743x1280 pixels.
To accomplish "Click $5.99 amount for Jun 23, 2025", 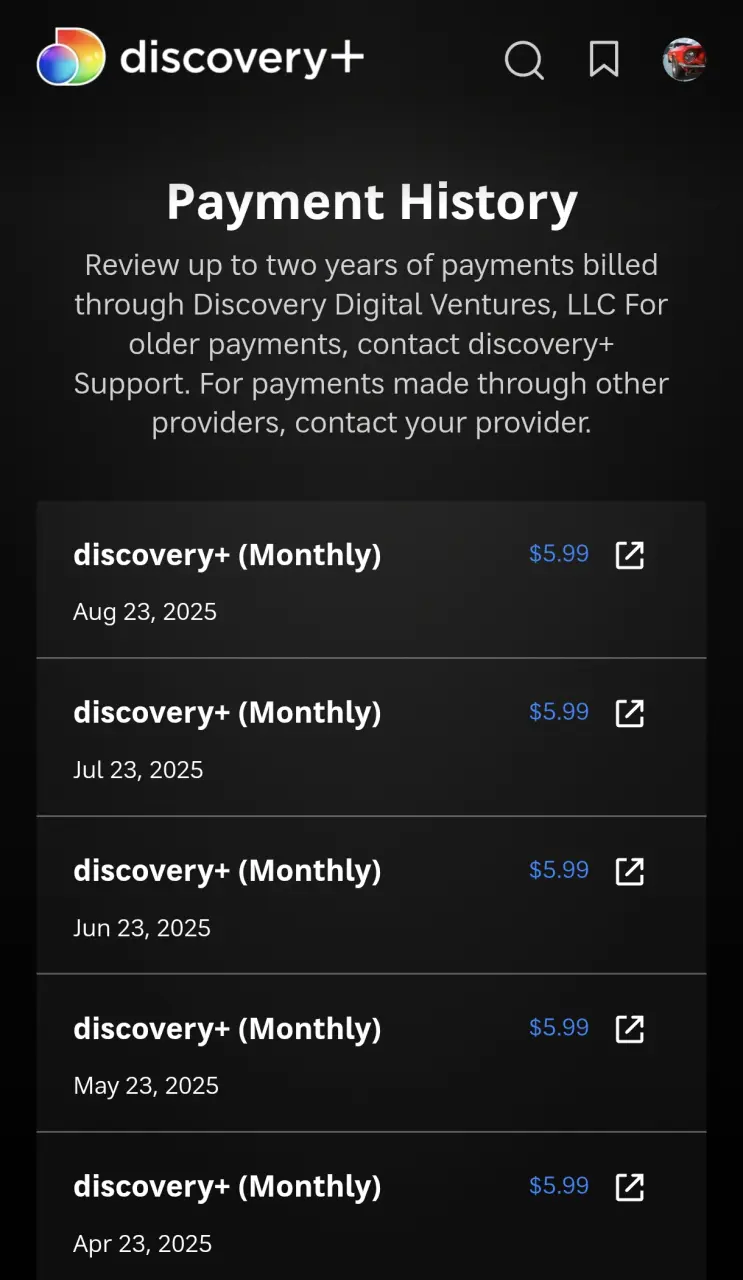I will [x=559, y=870].
